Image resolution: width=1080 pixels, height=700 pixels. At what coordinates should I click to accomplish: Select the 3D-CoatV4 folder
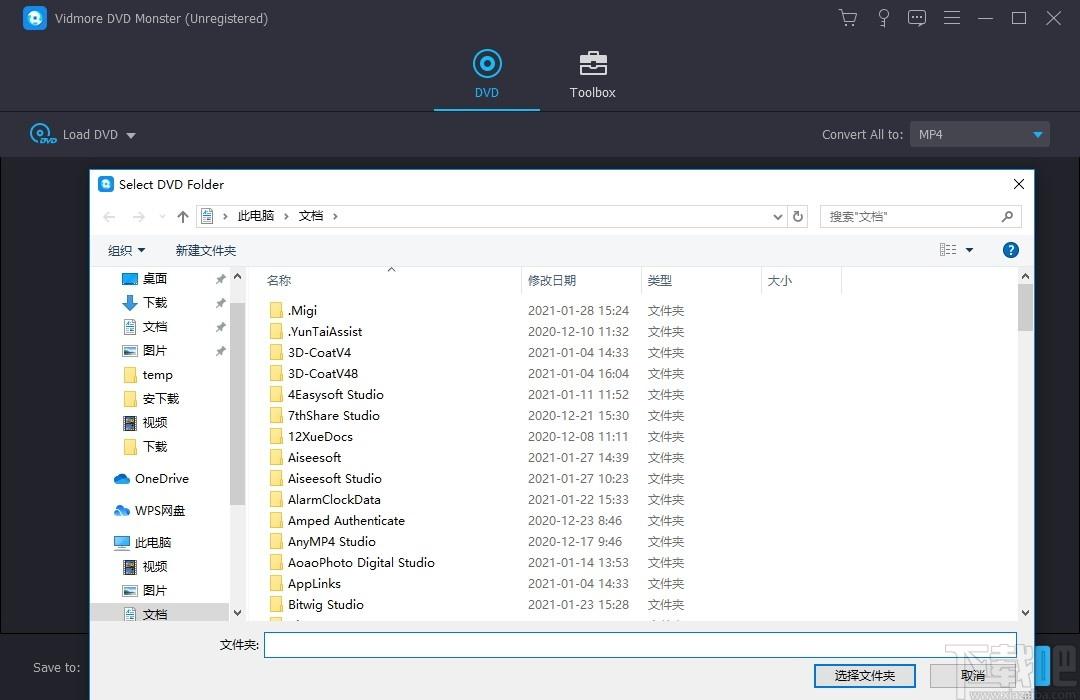click(319, 353)
